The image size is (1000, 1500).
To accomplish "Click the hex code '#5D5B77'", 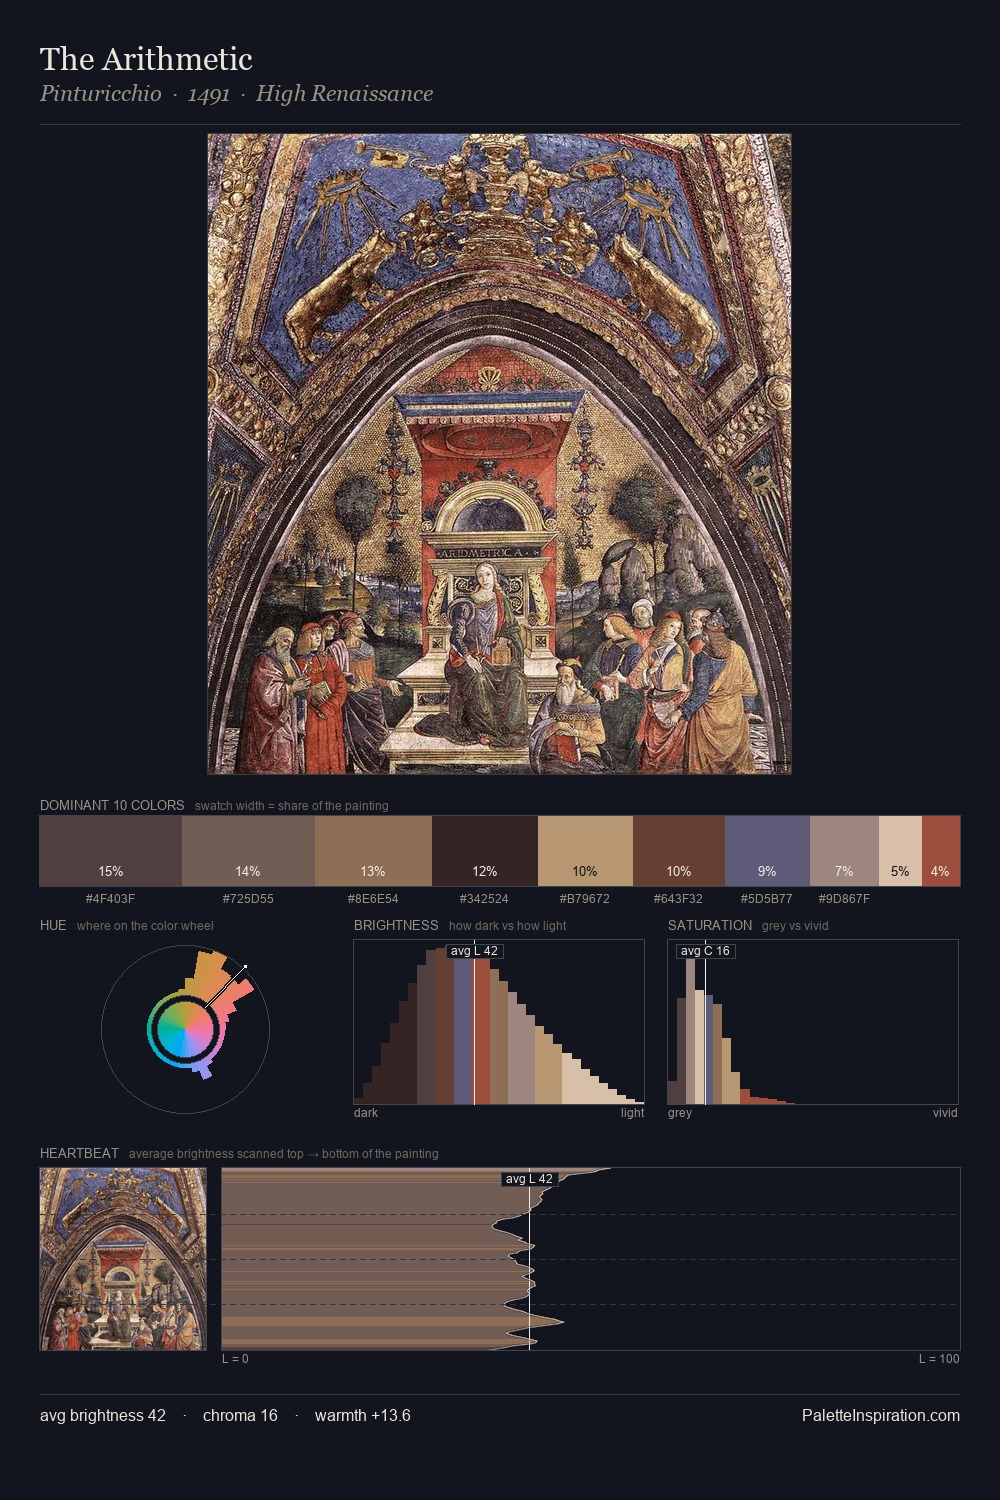I will point(767,898).
